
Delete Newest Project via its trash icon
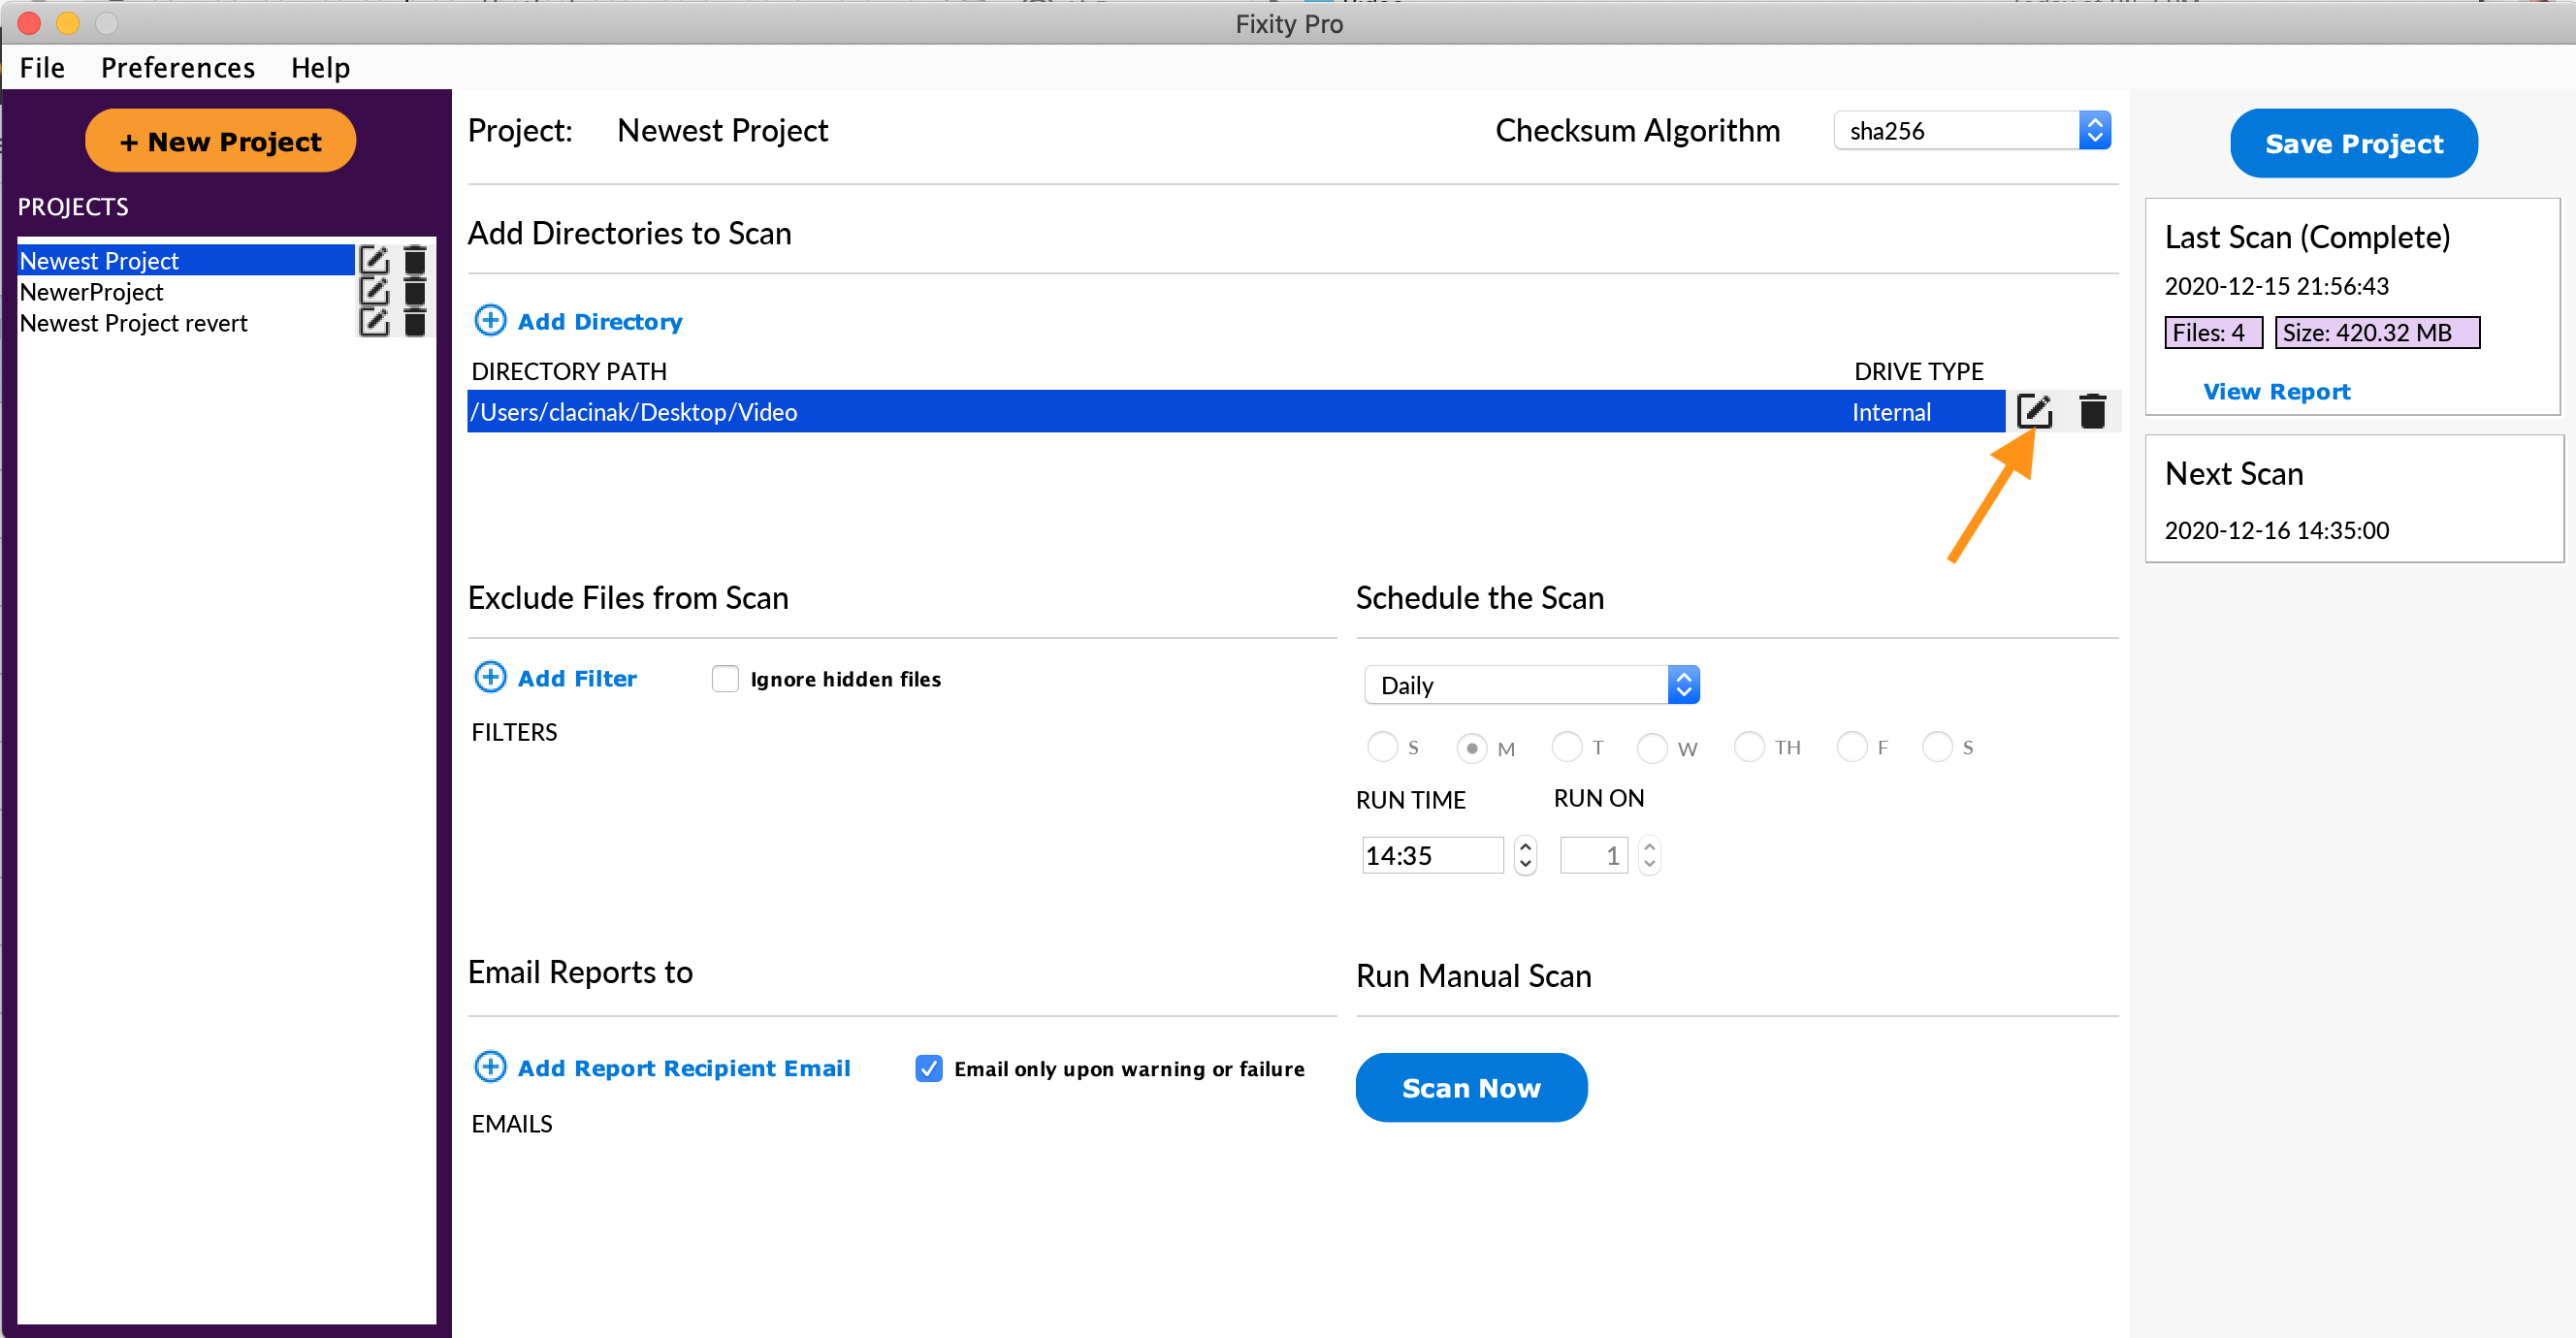(x=415, y=260)
